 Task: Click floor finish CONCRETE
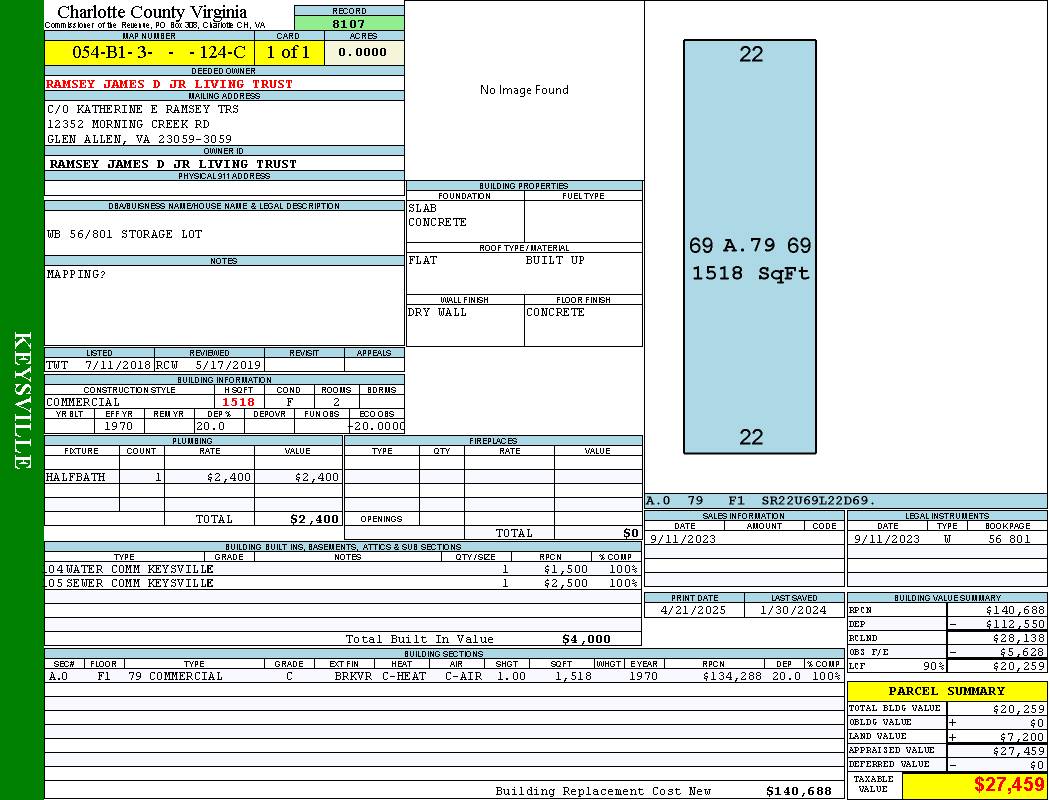coord(555,312)
